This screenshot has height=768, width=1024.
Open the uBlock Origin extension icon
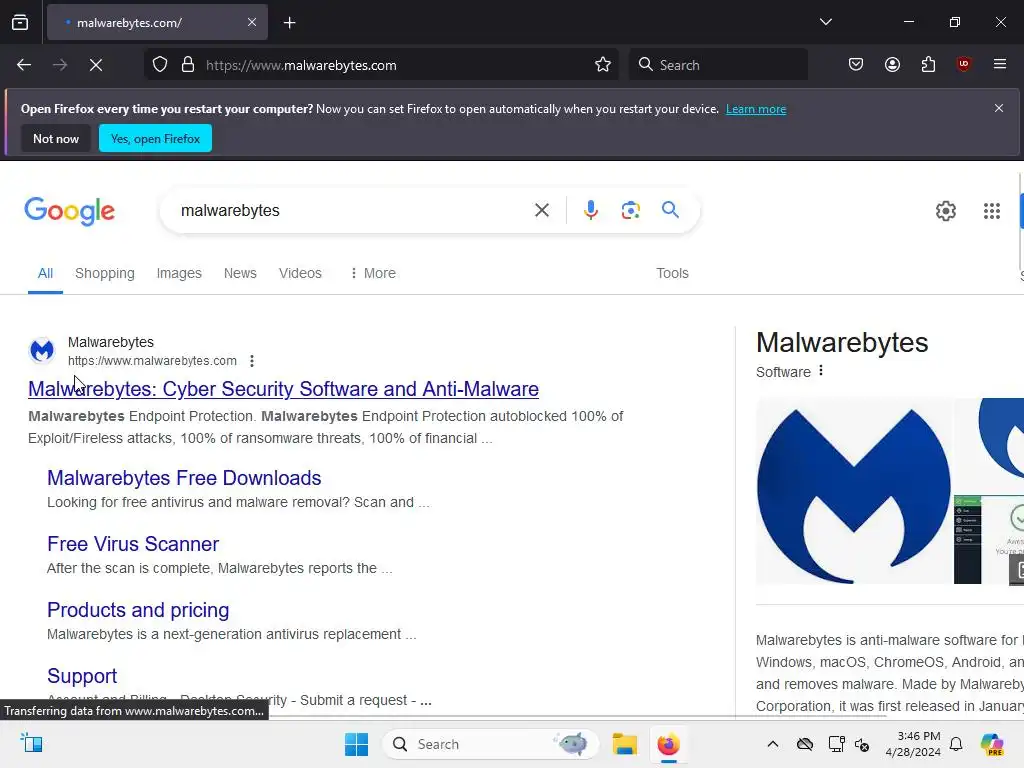pos(963,64)
